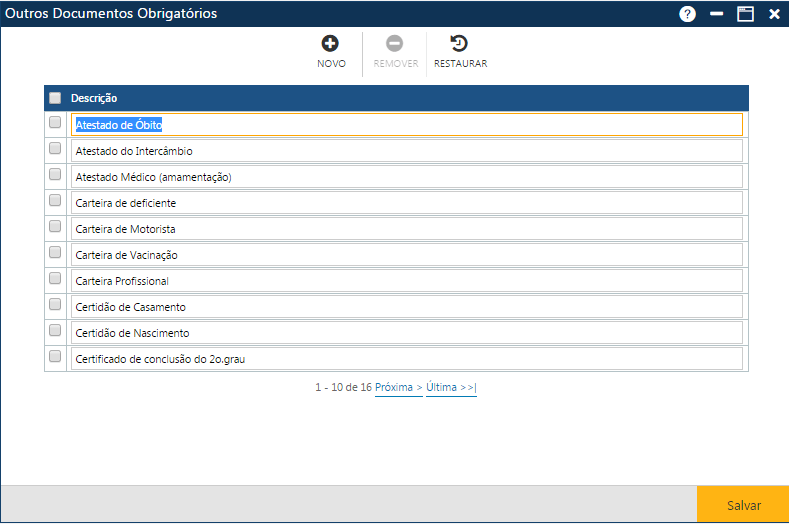
Task: Jump to the Última page link
Action: click(x=451, y=387)
